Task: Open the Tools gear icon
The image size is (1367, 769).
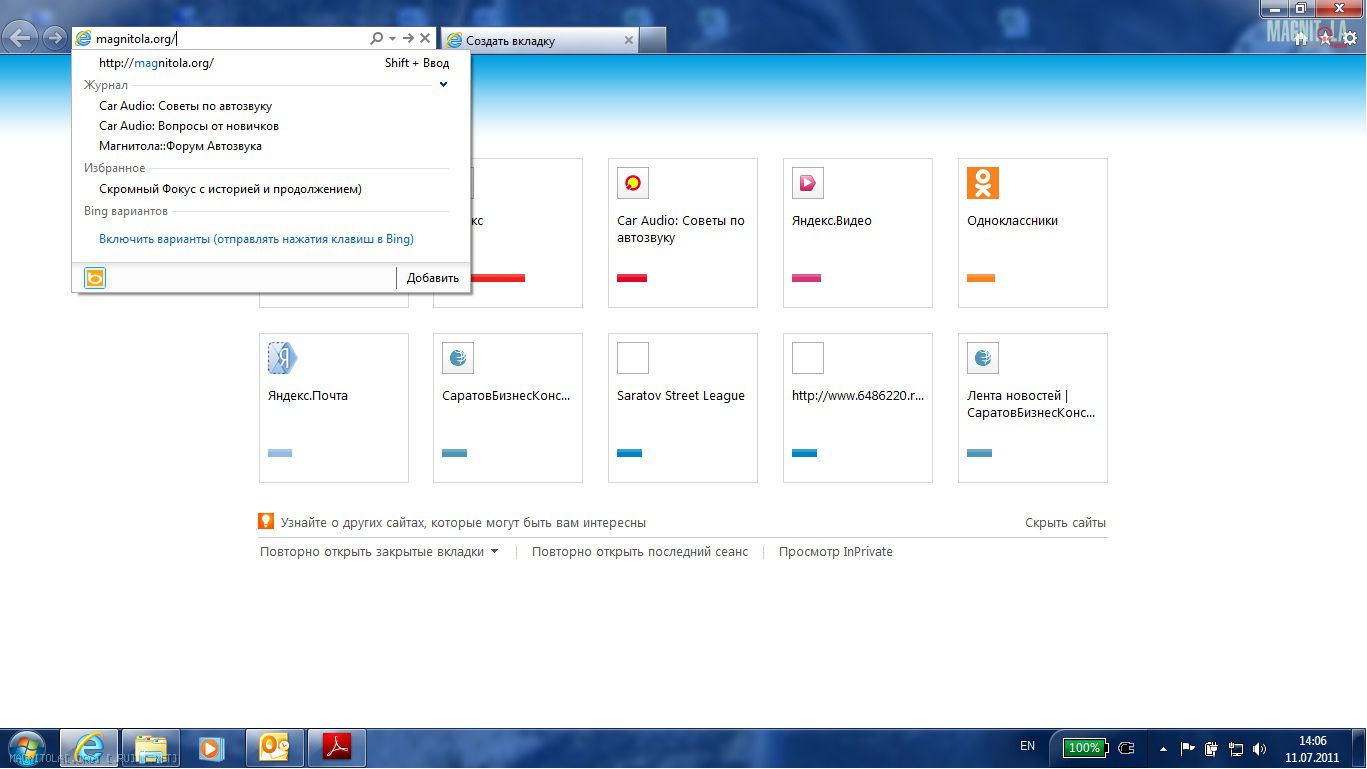Action: tap(1349, 39)
